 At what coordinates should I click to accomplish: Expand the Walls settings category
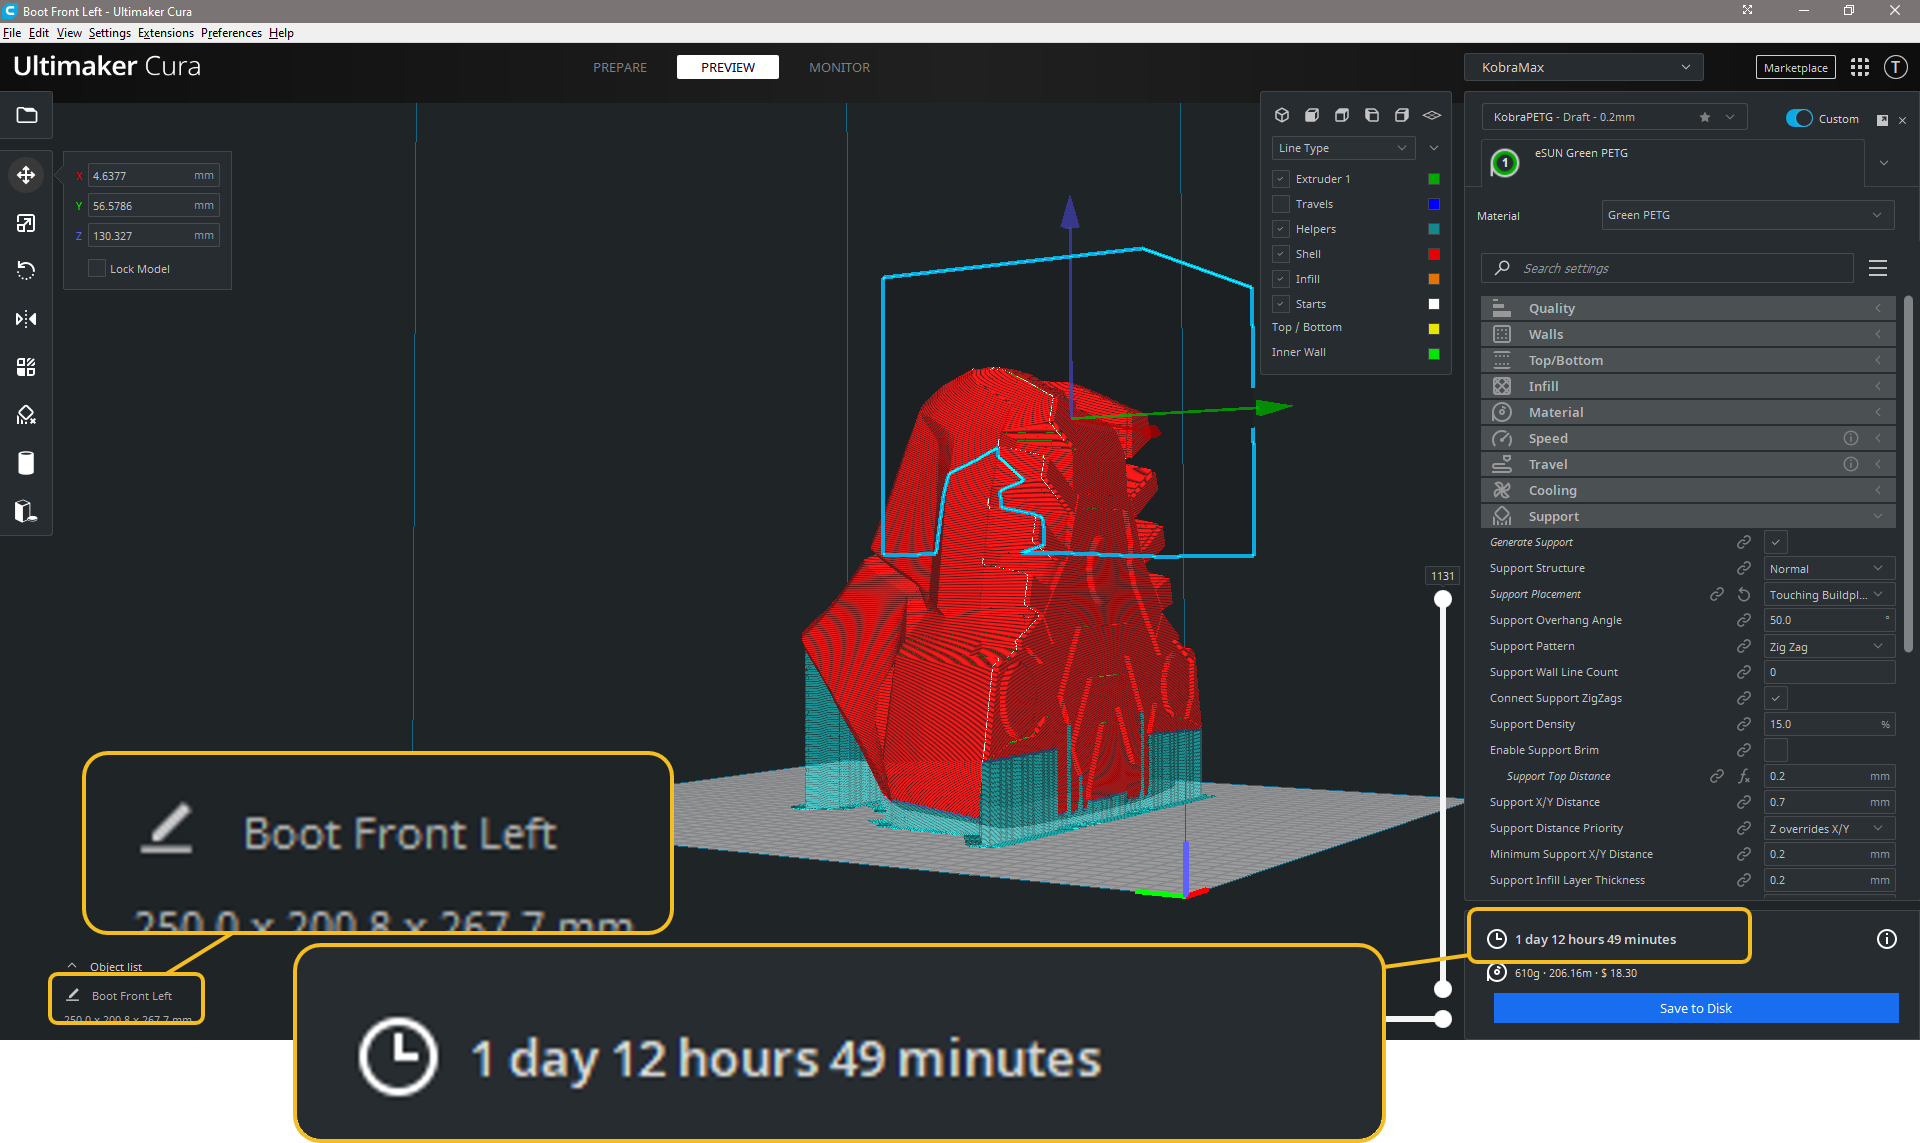pos(1688,334)
